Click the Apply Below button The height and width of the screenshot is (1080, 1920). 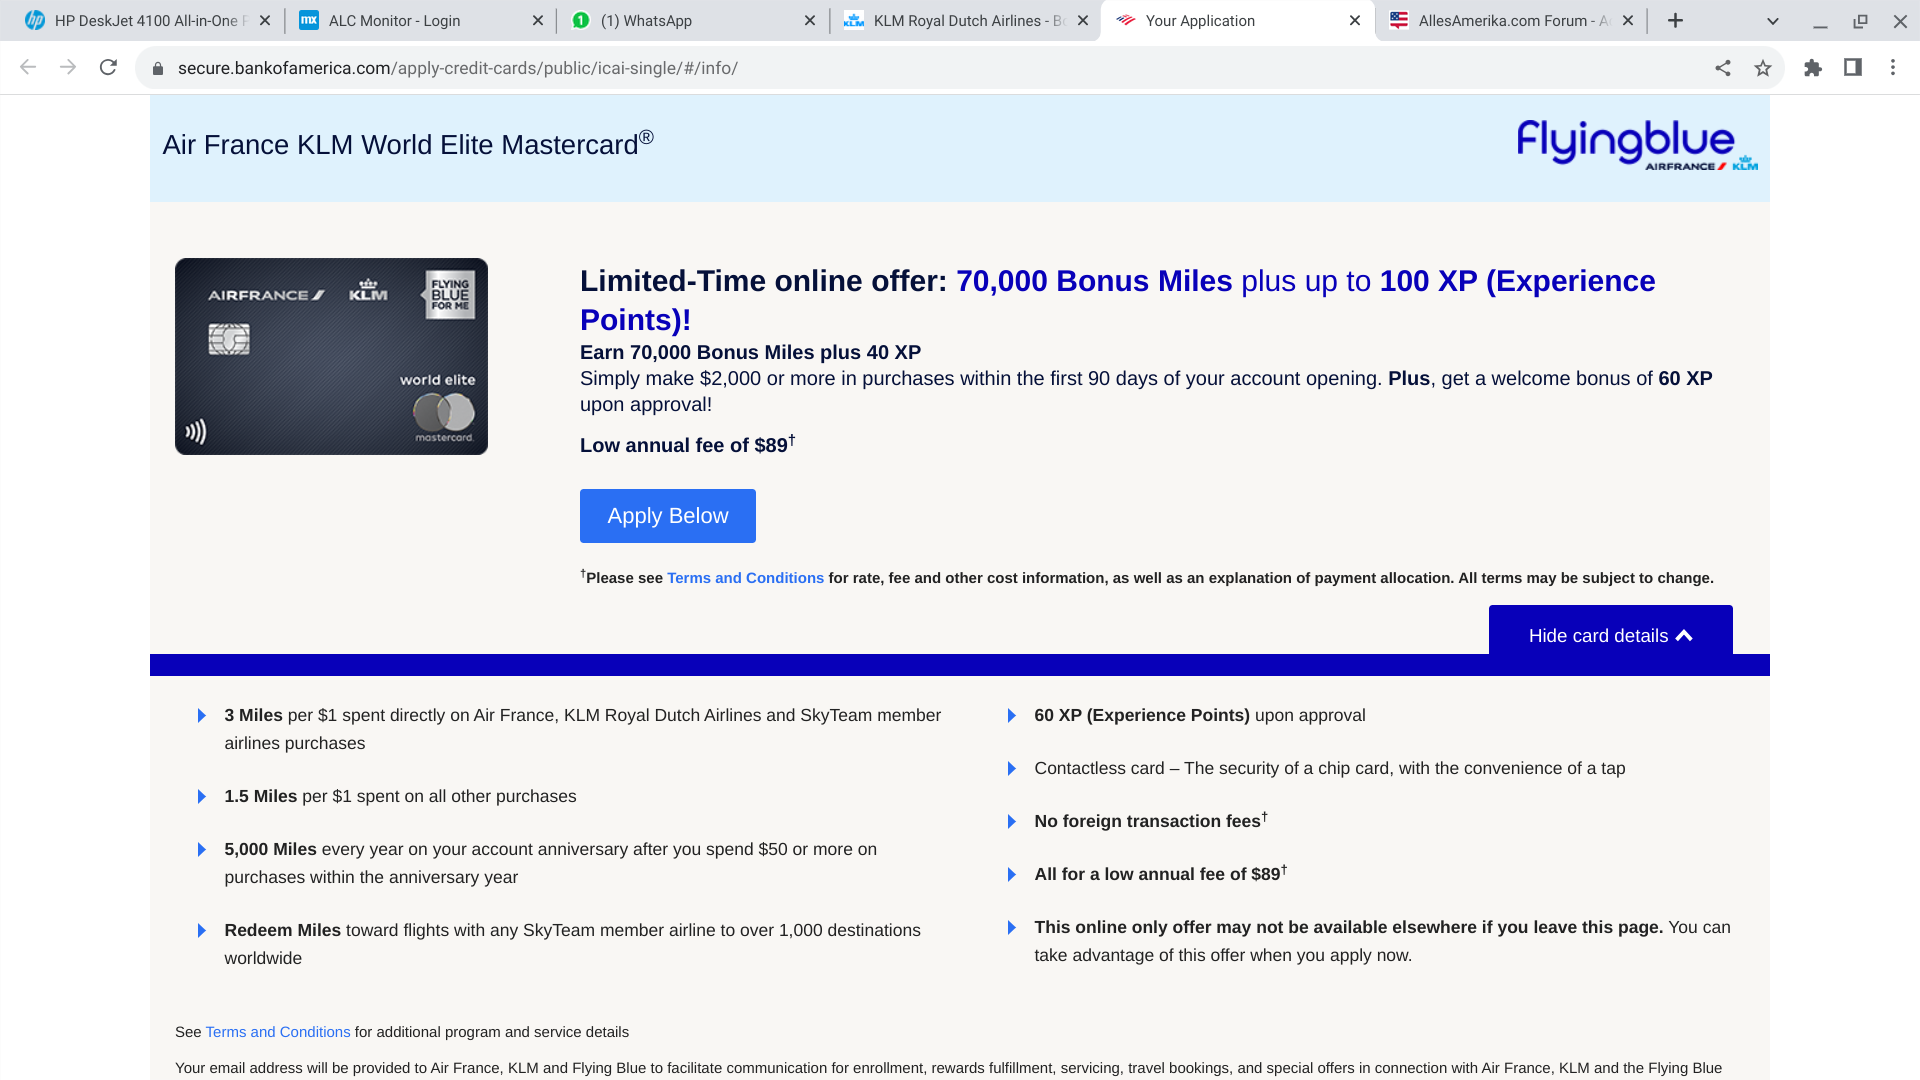(x=667, y=516)
